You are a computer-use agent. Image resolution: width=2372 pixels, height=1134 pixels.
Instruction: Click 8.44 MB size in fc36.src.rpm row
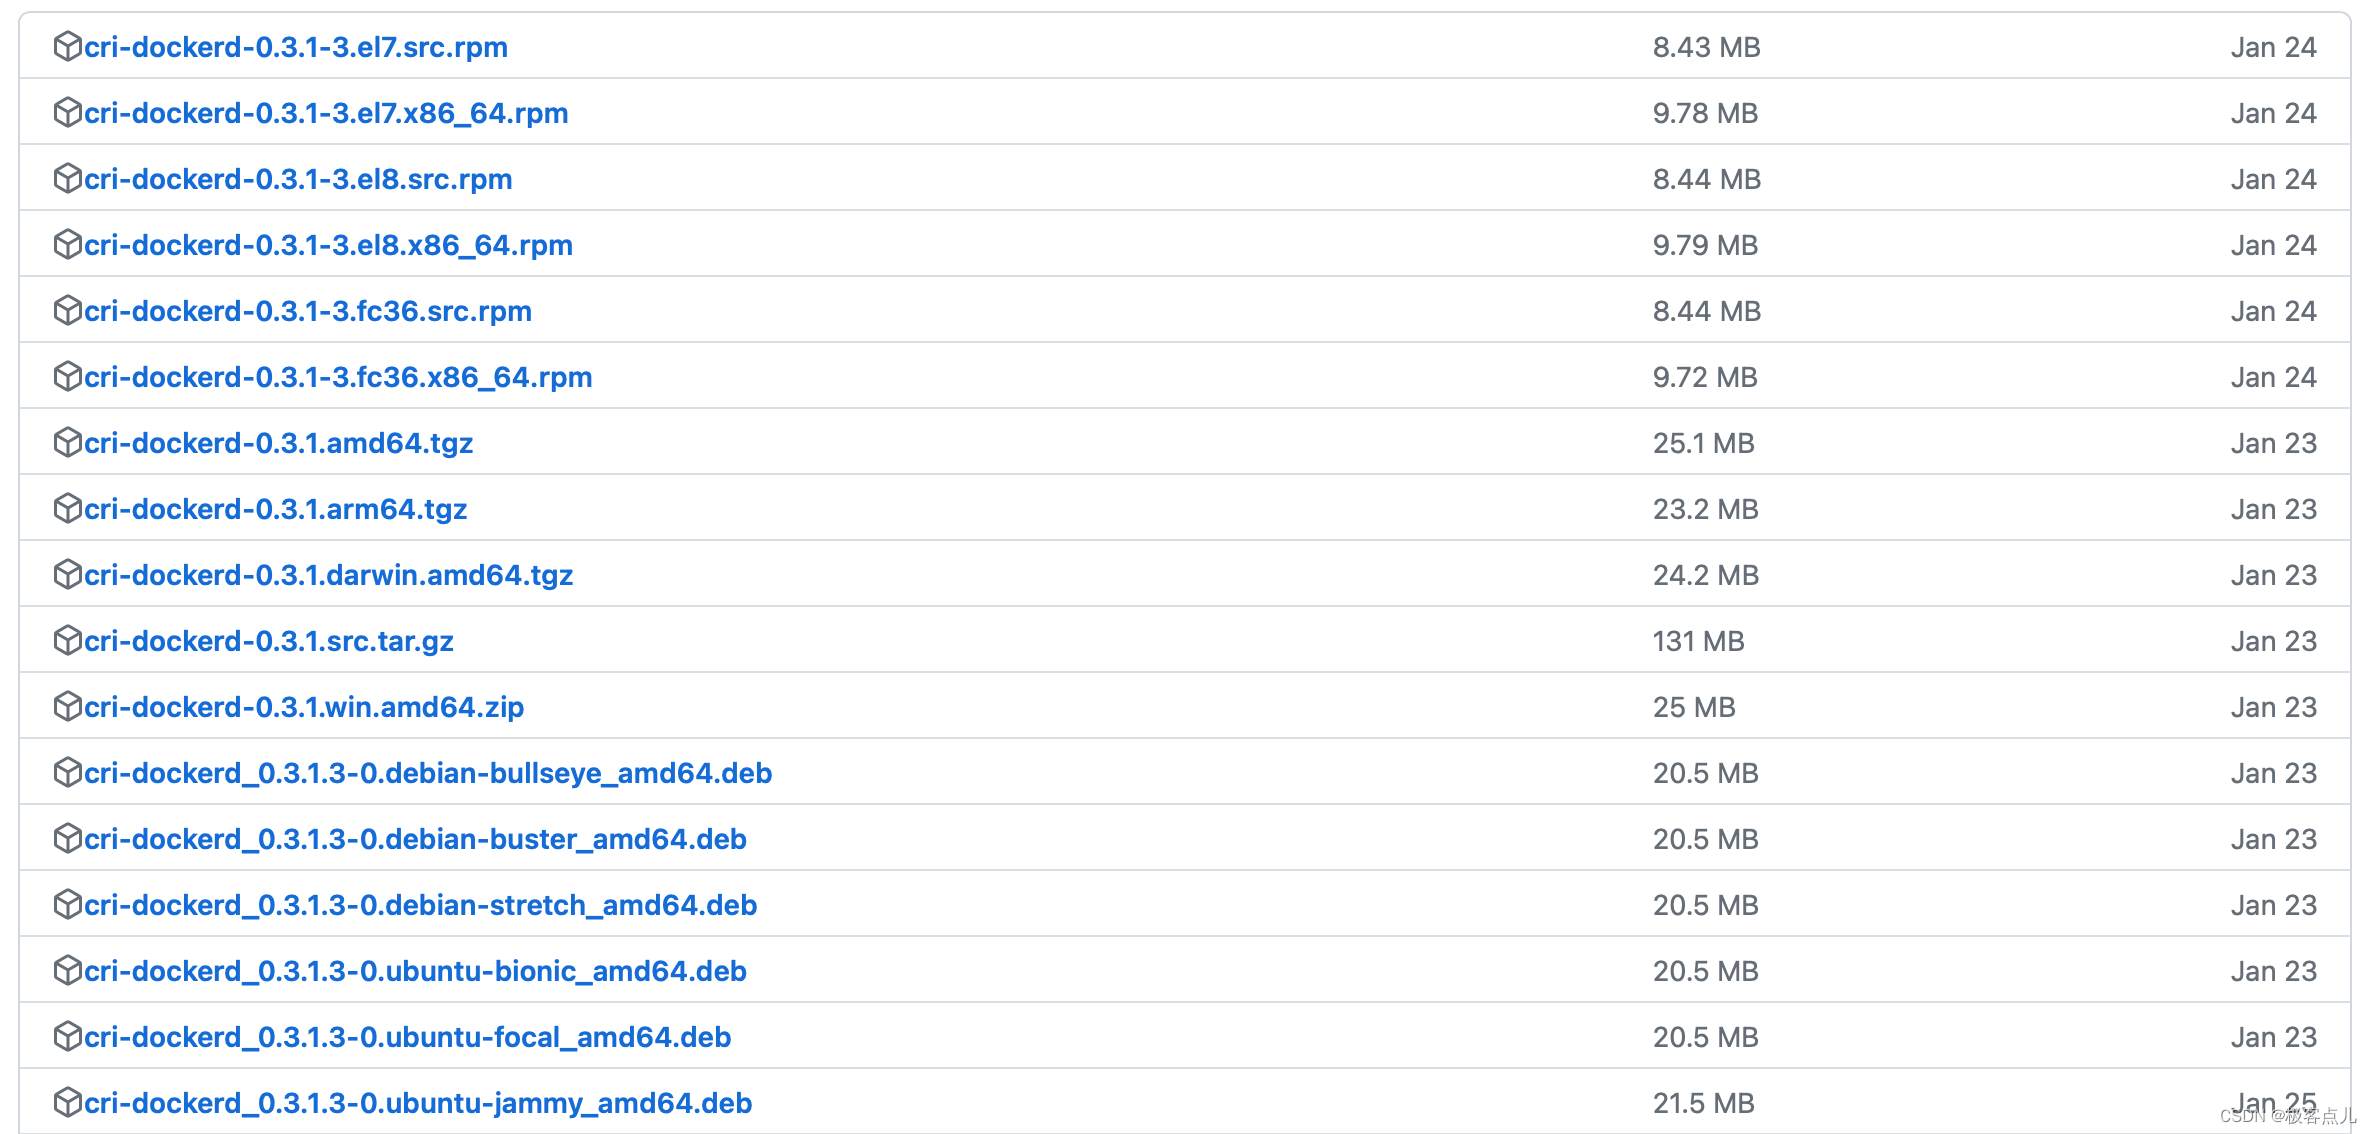tap(1706, 311)
